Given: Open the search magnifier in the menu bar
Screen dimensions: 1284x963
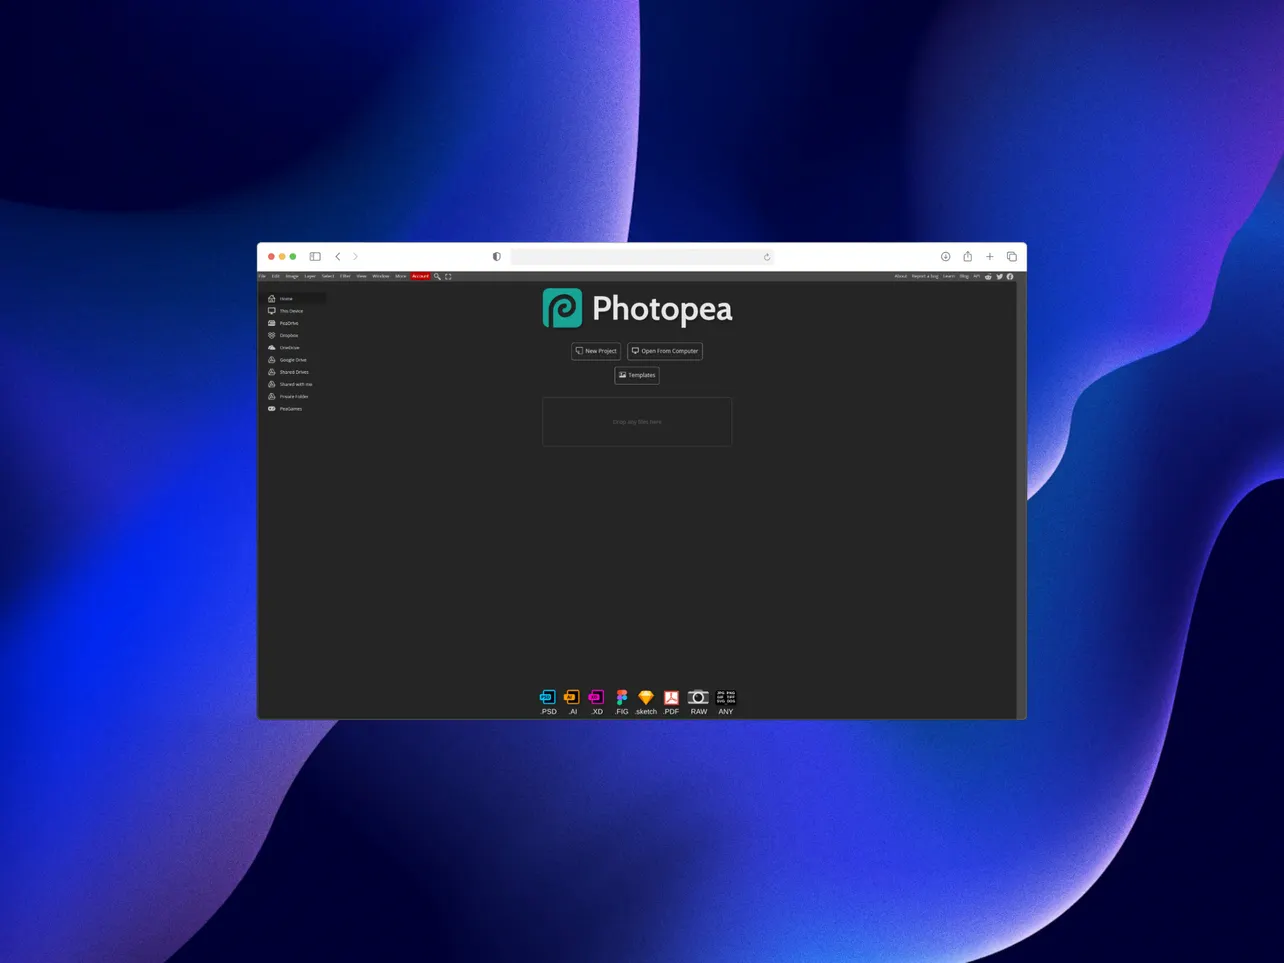Looking at the screenshot, I should coord(437,276).
